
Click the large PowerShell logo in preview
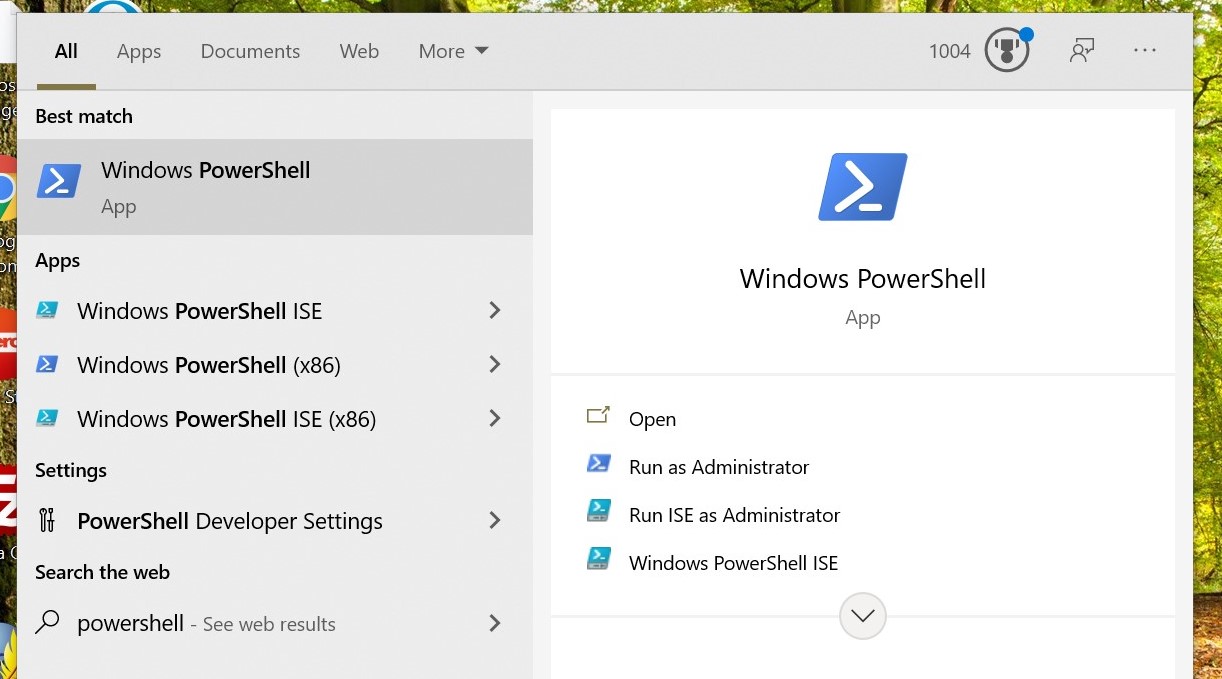tap(862, 187)
